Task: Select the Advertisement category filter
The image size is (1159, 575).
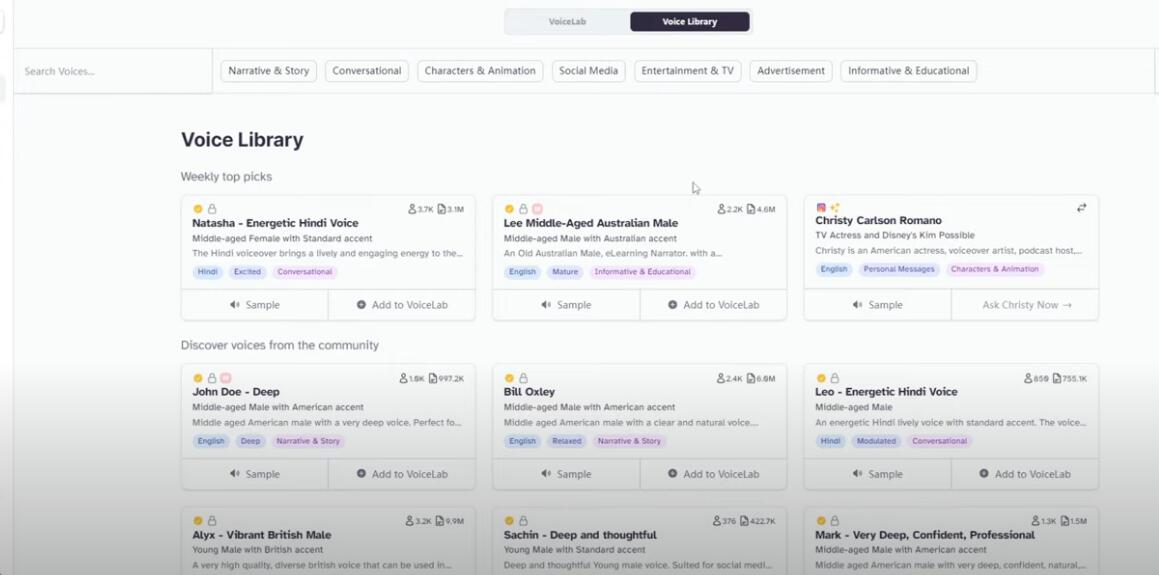Action: tap(790, 71)
